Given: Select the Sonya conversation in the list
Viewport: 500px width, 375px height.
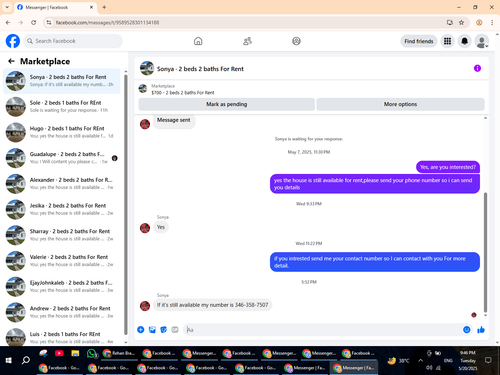Looking at the screenshot, I should point(62,81).
